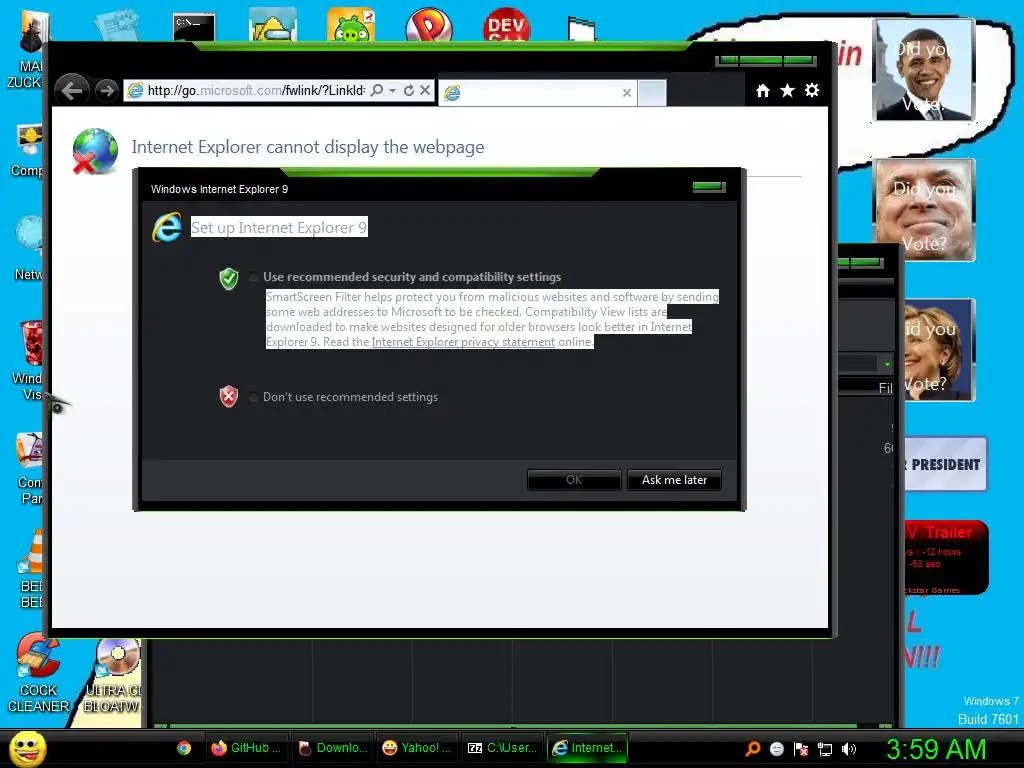Open the Action Center flag tray icon
The width and height of the screenshot is (1024, 768).
tap(801, 749)
